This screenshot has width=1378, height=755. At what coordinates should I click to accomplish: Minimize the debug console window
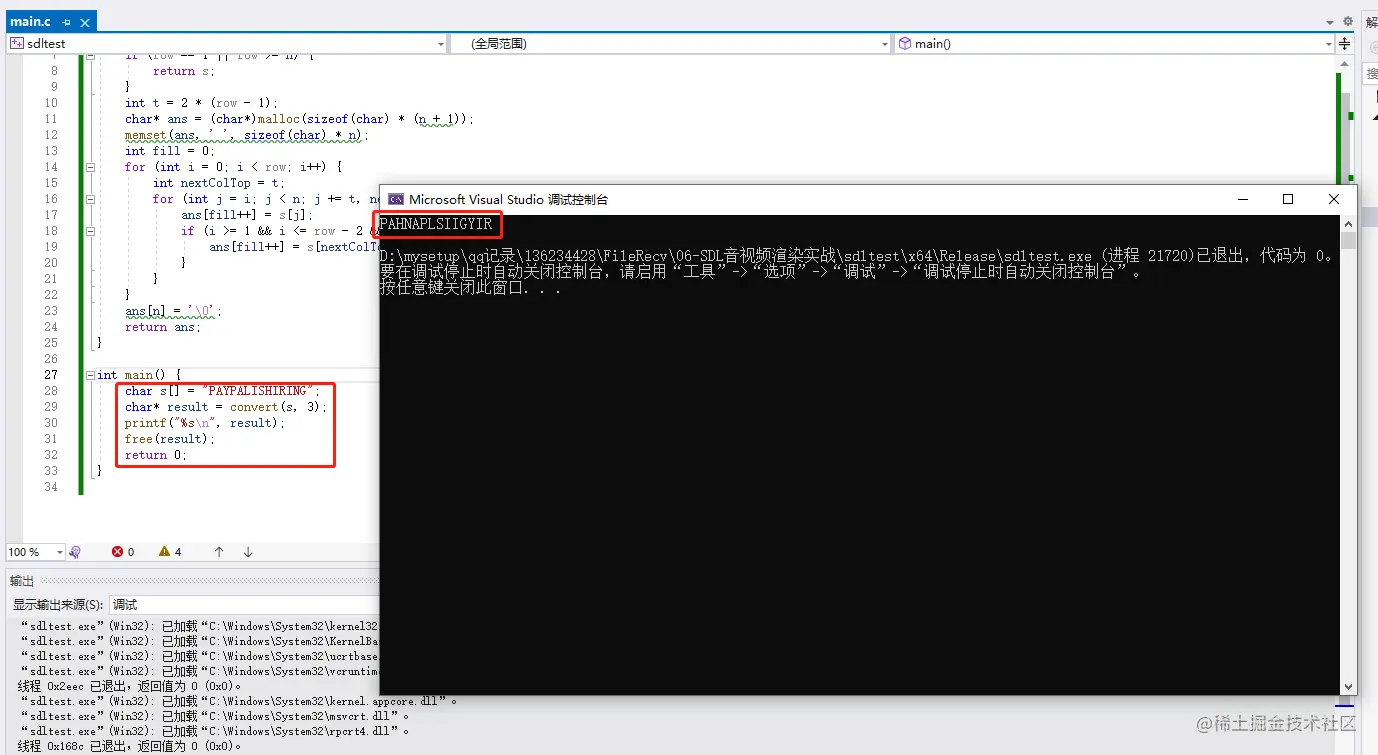pos(1243,199)
